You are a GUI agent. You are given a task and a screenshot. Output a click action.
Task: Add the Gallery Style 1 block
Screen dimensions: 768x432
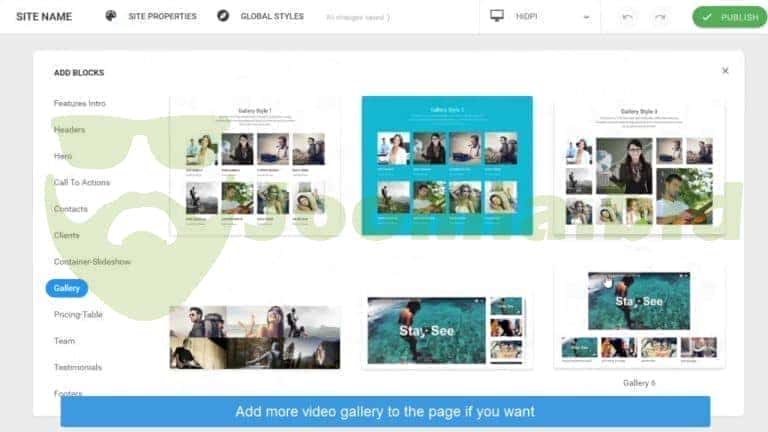[x=254, y=166]
